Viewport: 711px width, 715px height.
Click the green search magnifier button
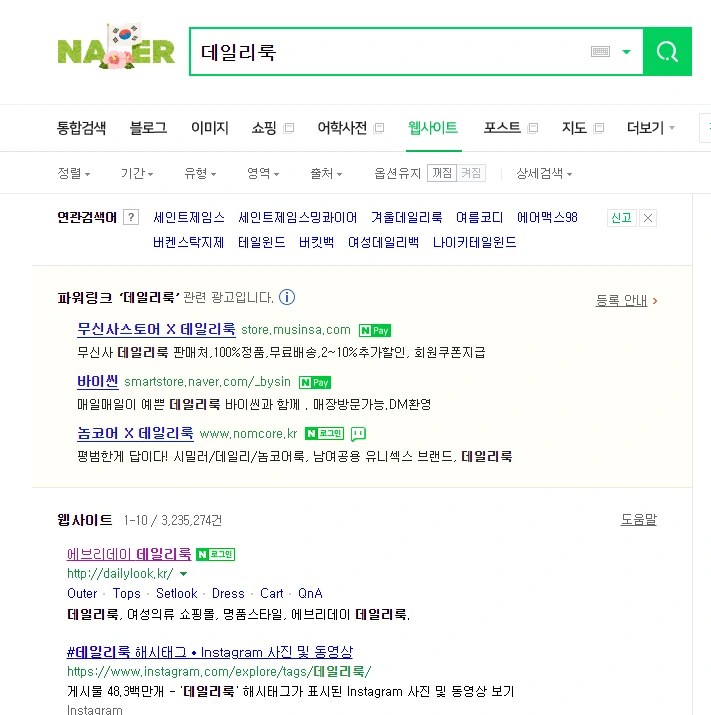click(667, 52)
